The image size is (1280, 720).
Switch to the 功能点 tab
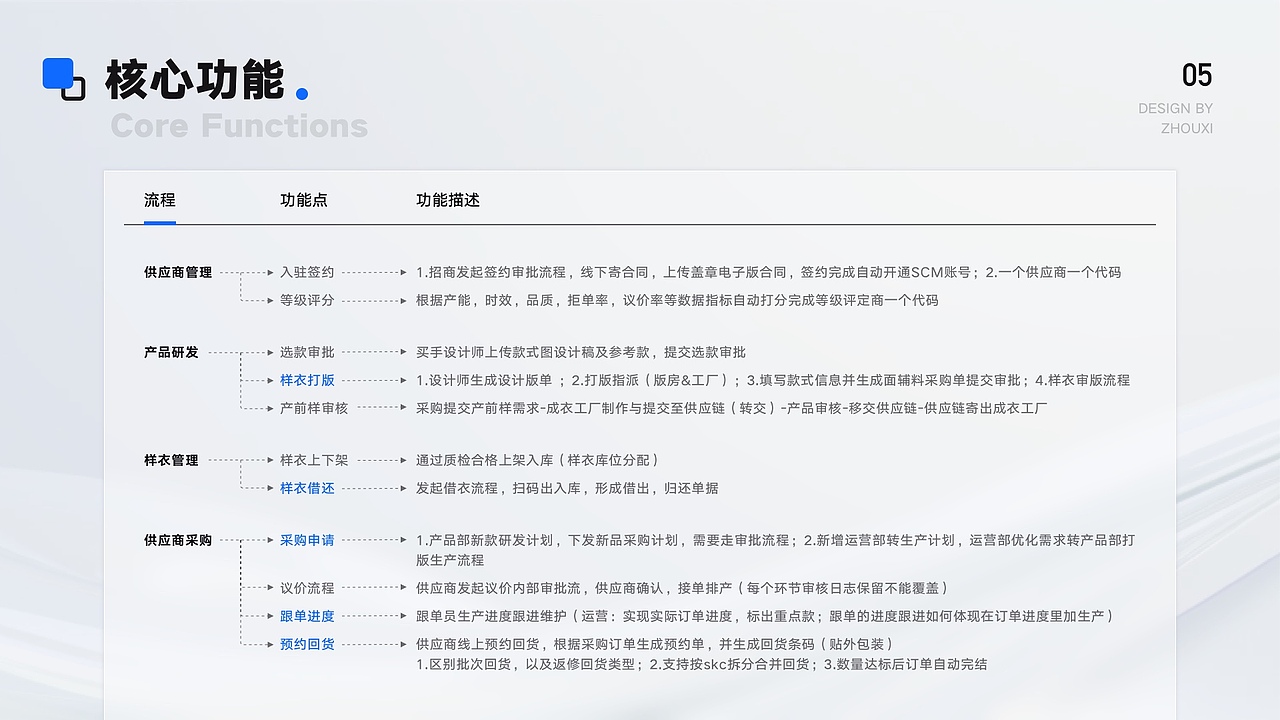click(304, 200)
